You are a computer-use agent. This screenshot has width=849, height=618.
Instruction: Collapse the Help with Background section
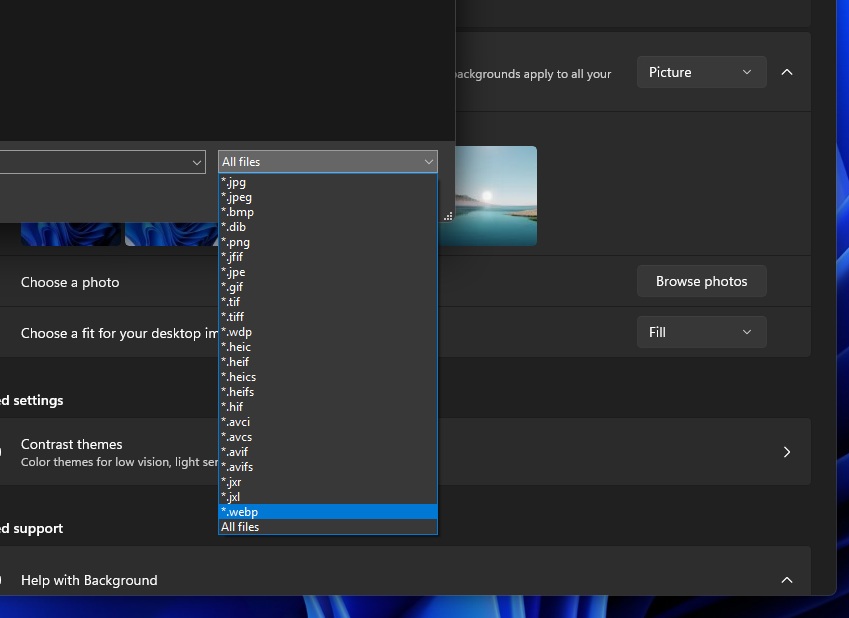pyautogui.click(x=786, y=580)
